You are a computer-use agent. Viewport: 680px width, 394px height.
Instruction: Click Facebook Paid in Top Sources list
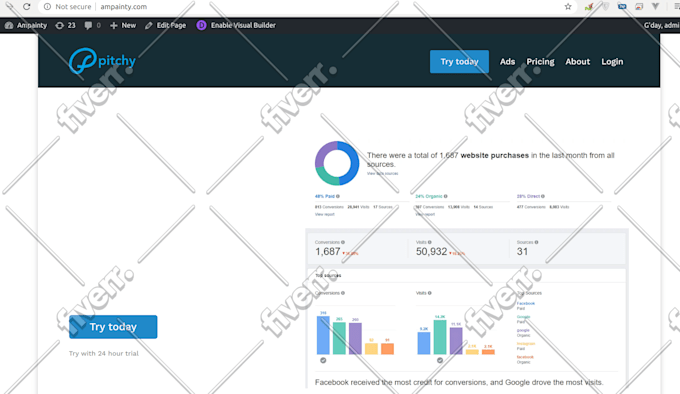526,306
